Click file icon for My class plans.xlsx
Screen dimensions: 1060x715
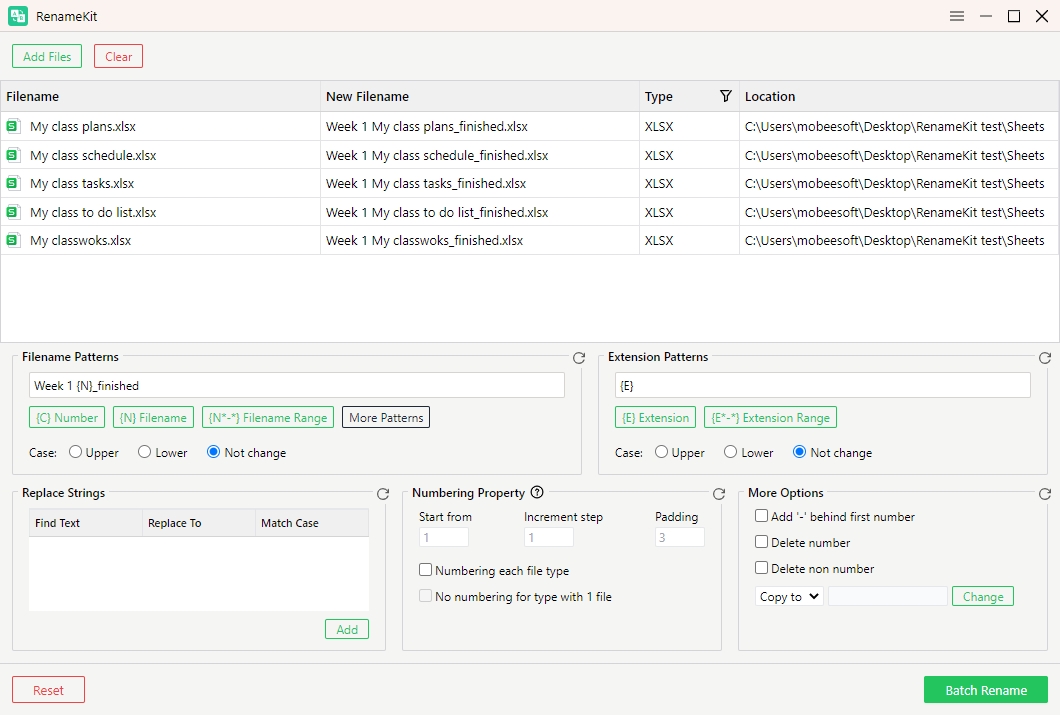point(12,126)
